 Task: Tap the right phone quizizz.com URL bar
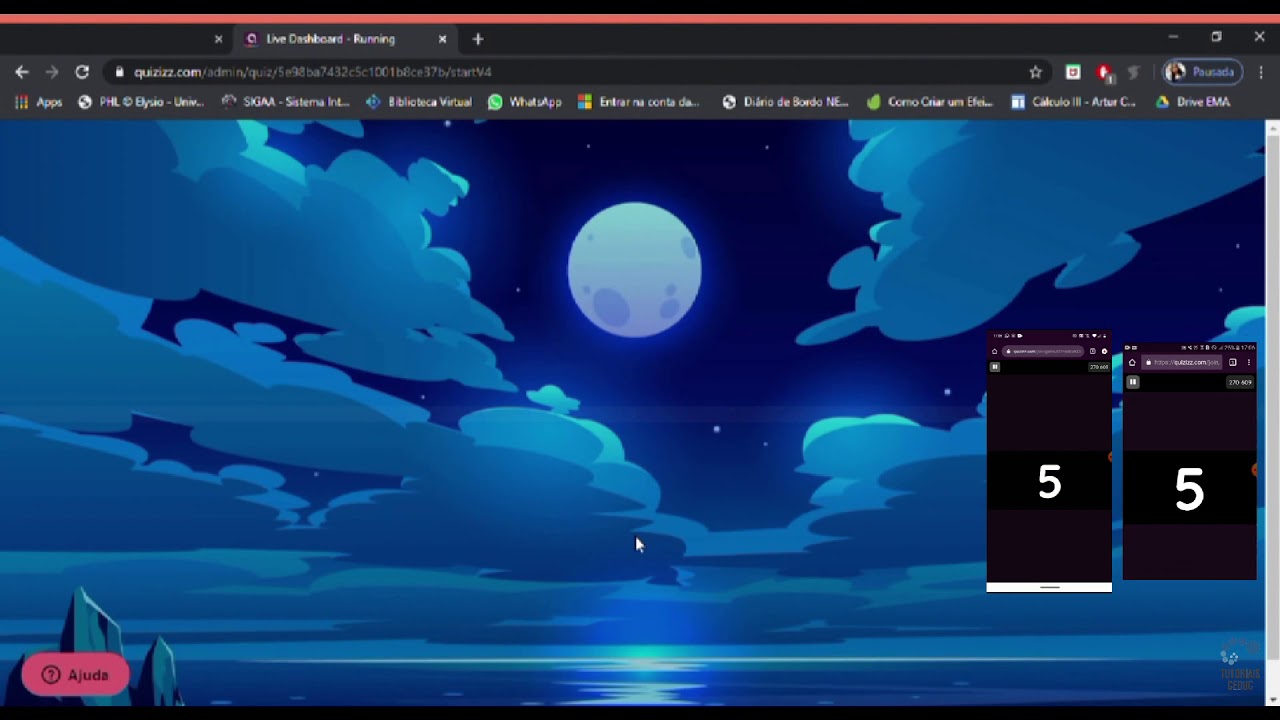click(1182, 362)
